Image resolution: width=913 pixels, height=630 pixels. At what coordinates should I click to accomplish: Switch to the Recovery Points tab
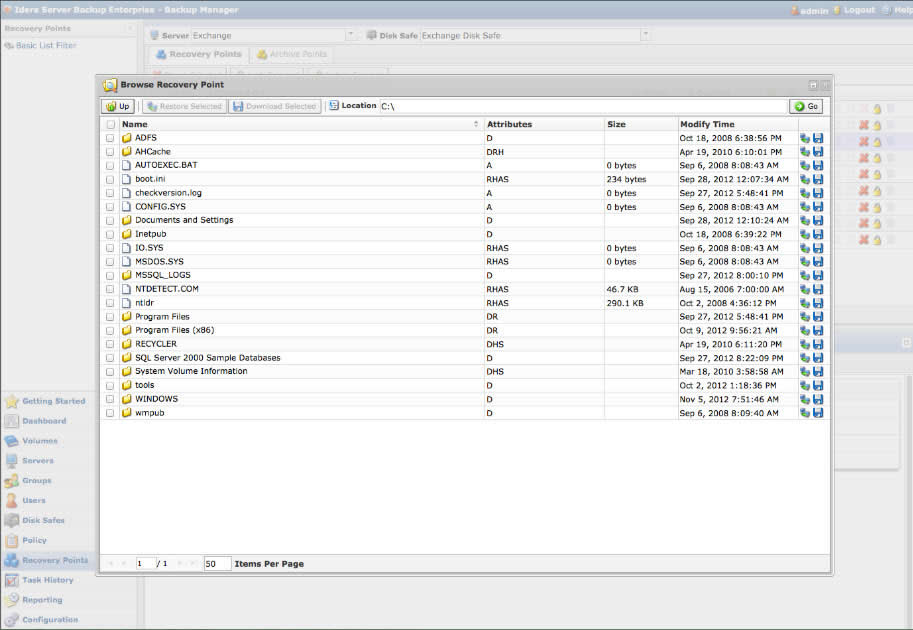(x=199, y=54)
